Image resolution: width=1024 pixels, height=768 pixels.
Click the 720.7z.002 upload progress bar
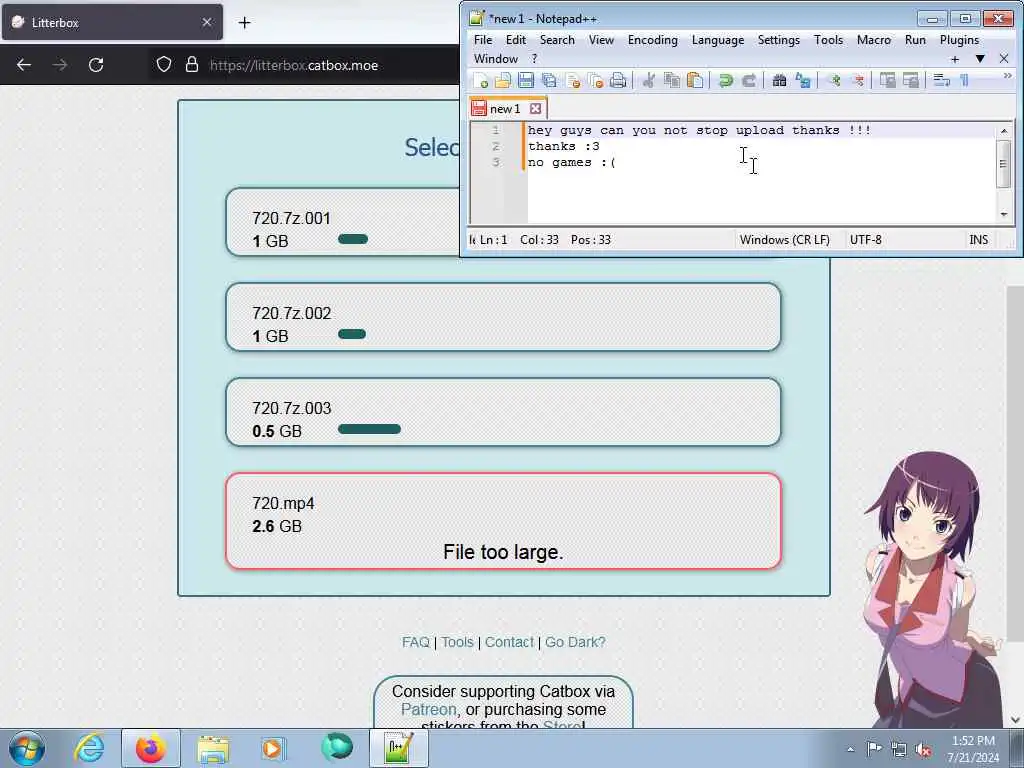click(x=352, y=334)
